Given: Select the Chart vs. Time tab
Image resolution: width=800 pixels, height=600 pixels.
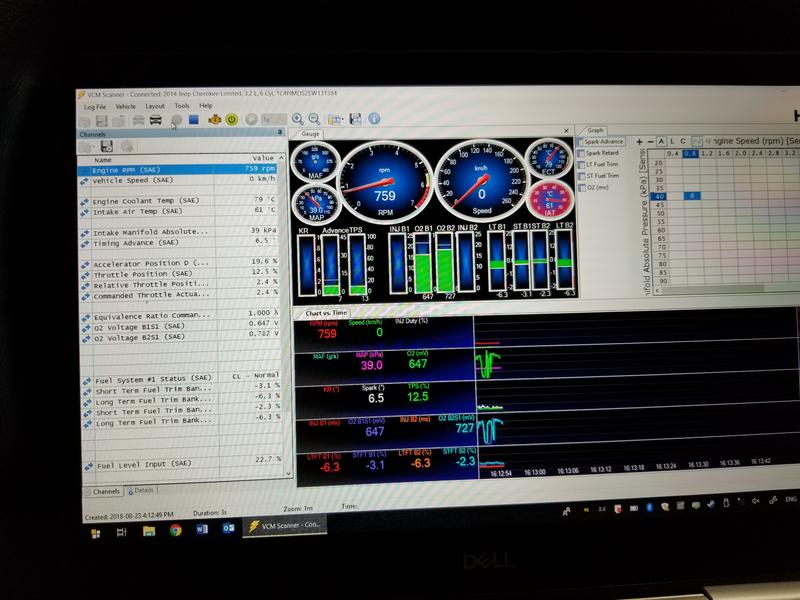Looking at the screenshot, I should (x=326, y=313).
